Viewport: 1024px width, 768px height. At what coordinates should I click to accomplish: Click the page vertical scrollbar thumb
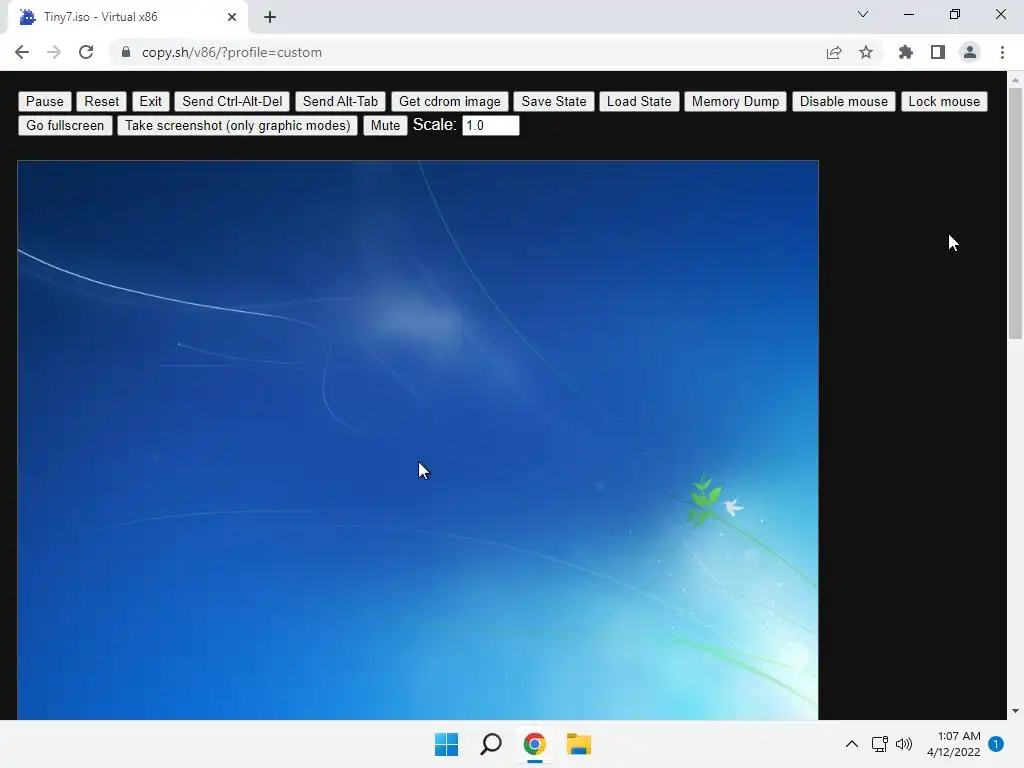(1015, 213)
